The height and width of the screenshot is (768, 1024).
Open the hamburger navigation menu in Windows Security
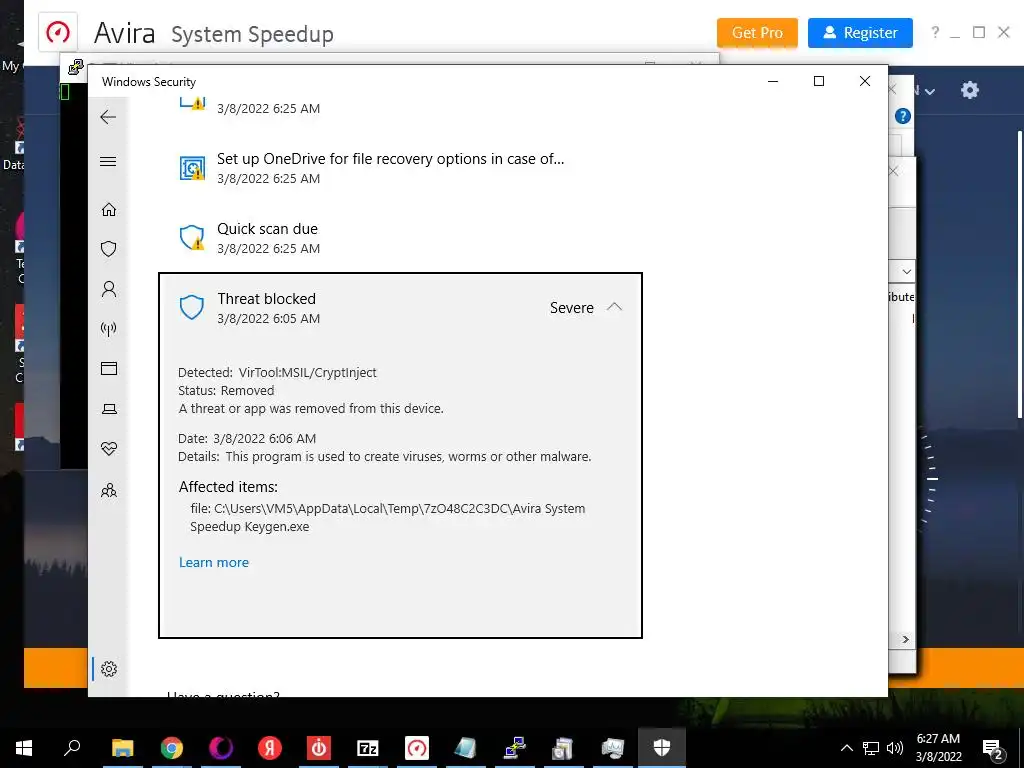108,161
